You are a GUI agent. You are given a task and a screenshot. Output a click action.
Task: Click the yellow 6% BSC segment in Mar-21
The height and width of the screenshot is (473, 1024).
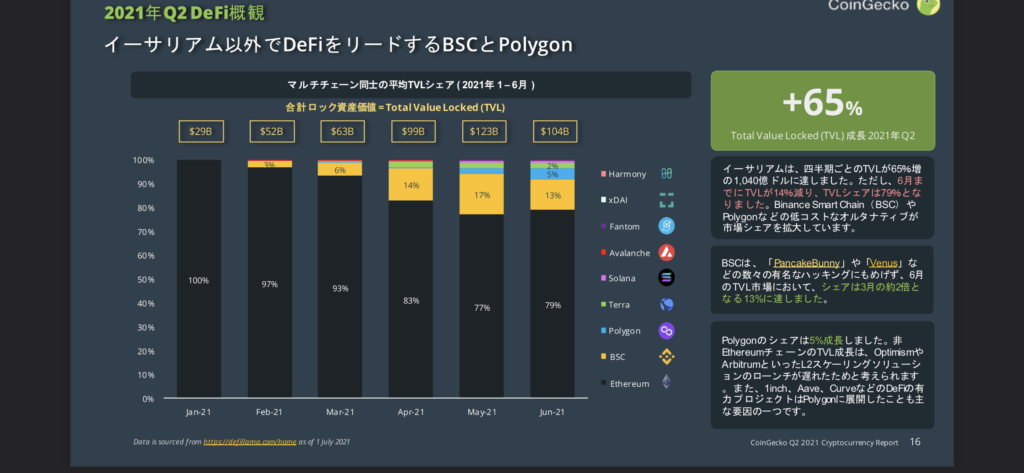[340, 170]
